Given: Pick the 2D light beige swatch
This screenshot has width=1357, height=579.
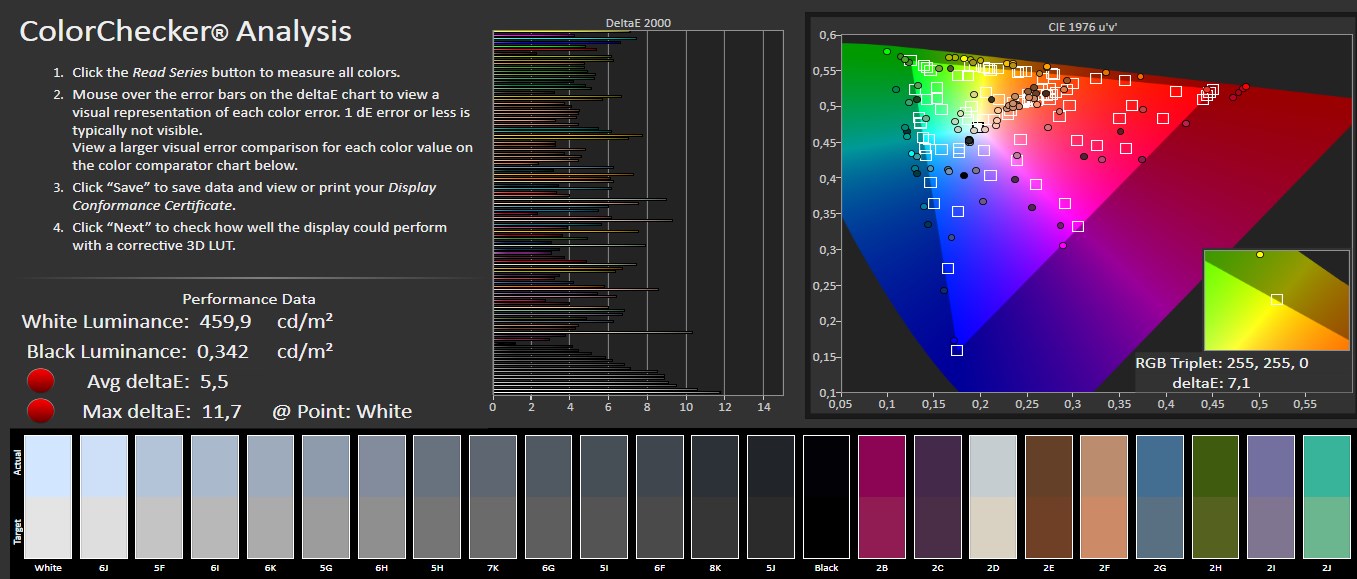Looking at the screenshot, I should click(993, 496).
